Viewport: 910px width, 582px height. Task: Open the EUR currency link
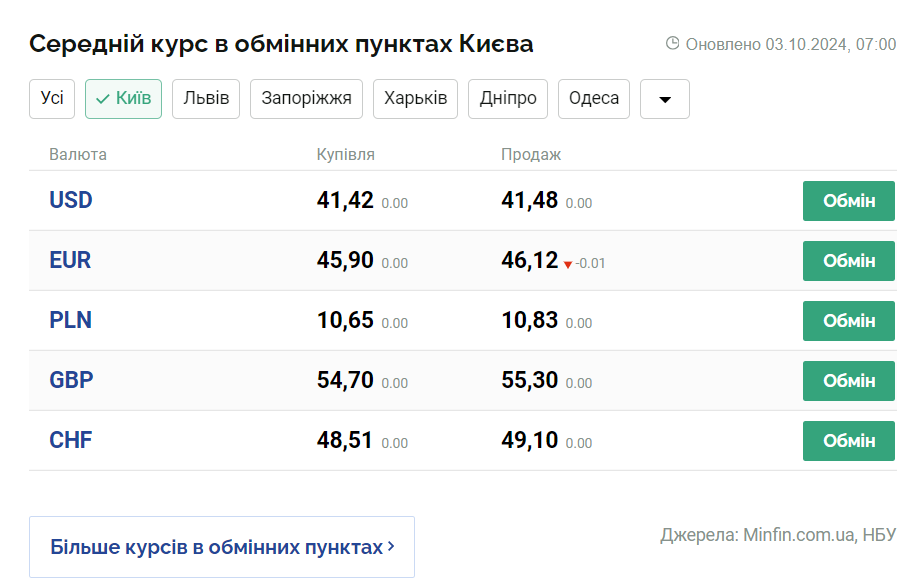tap(70, 261)
